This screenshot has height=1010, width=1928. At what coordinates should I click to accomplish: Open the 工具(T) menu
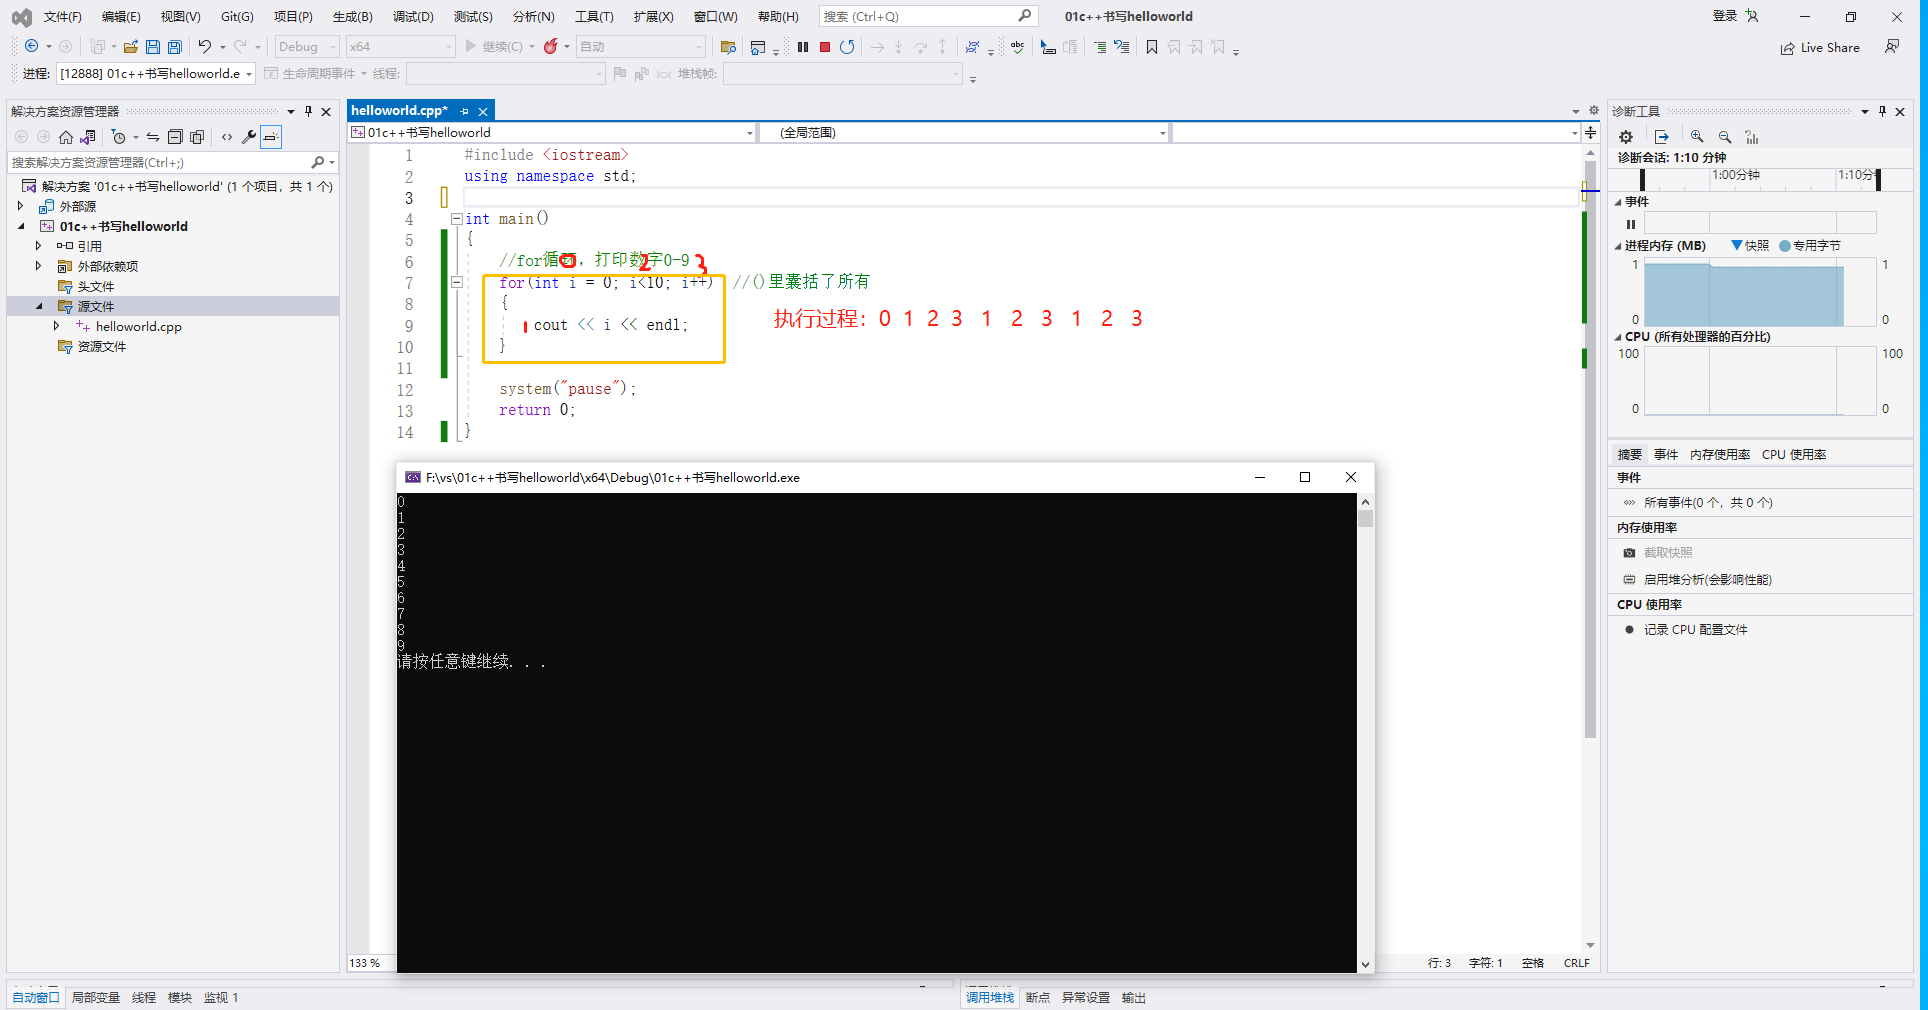(x=594, y=17)
